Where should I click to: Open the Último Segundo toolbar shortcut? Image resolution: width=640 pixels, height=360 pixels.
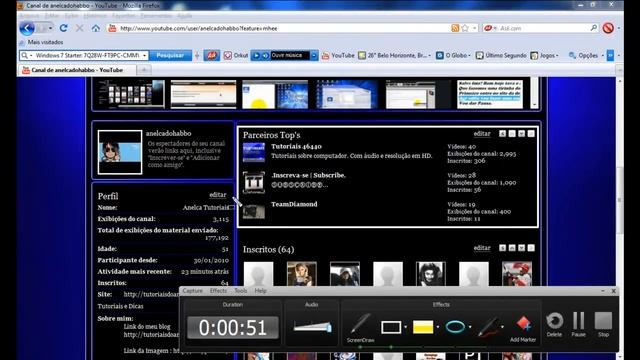[x=501, y=55]
